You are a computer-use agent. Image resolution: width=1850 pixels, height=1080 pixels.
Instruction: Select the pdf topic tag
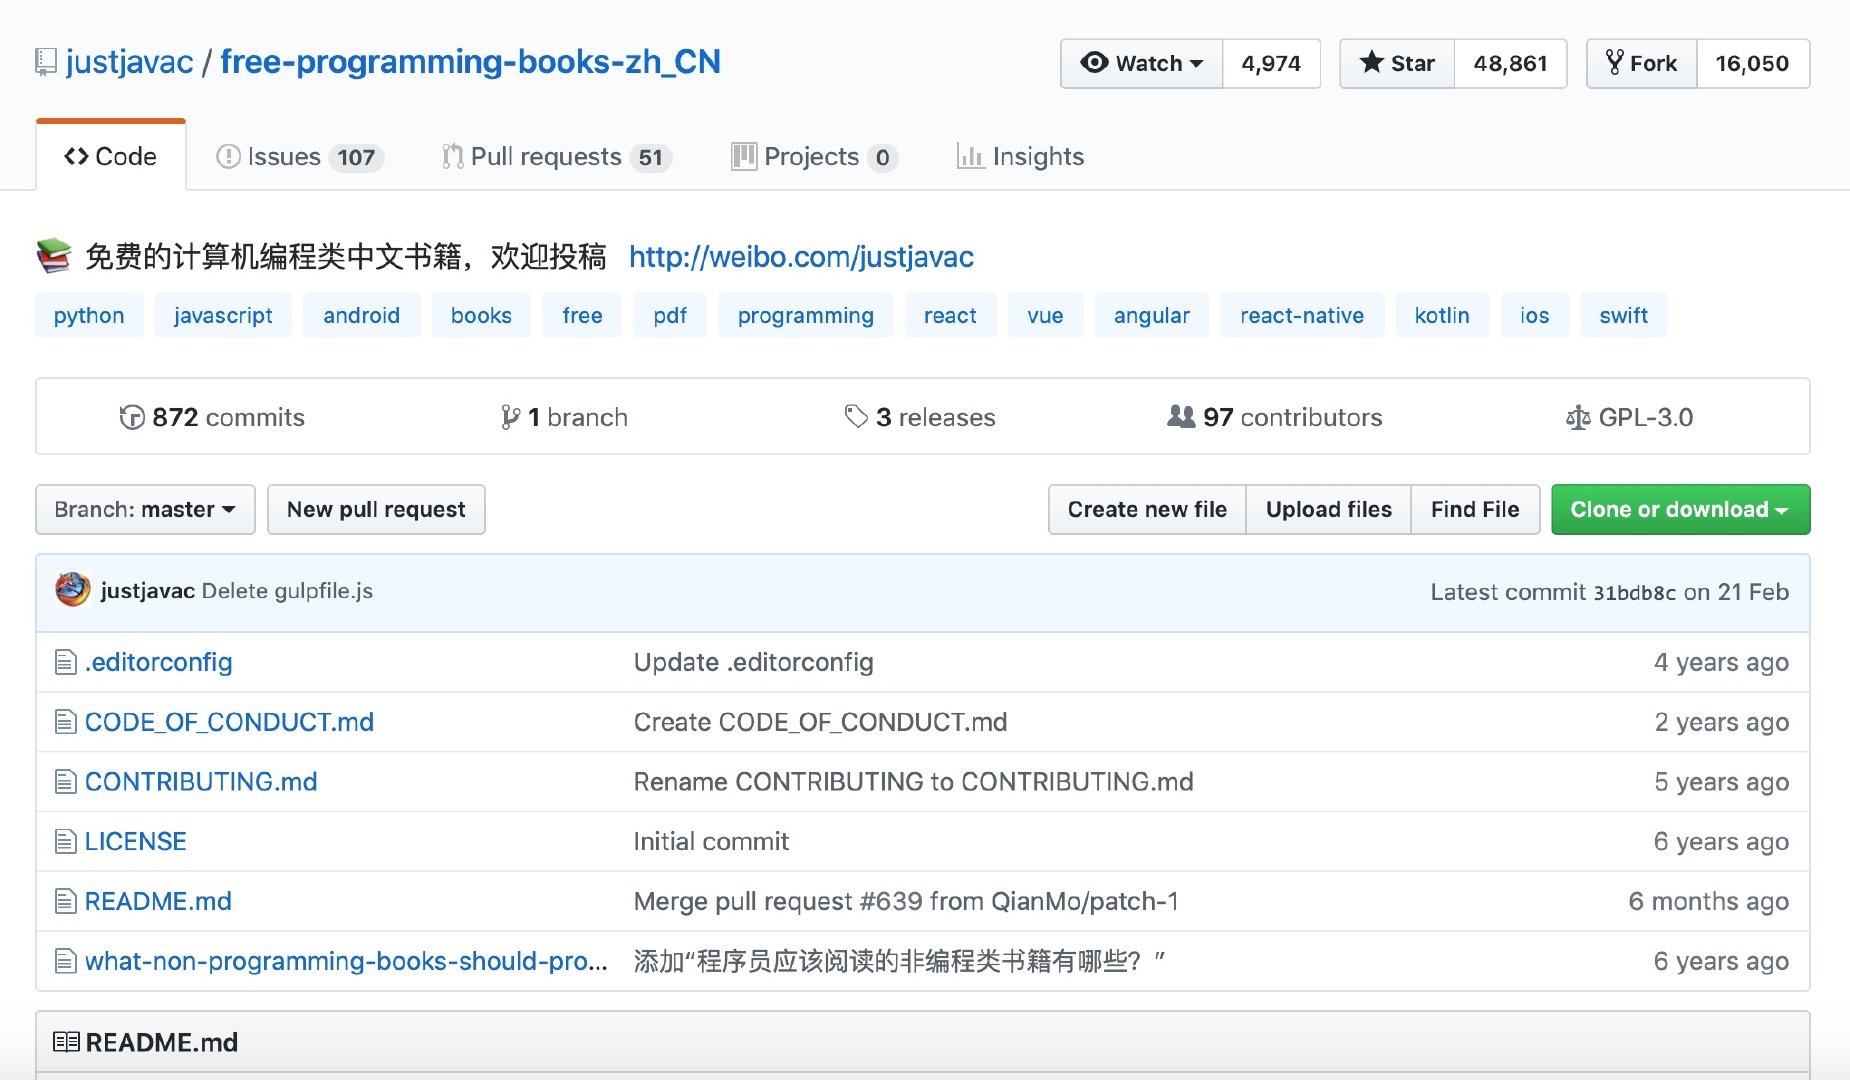[670, 316]
